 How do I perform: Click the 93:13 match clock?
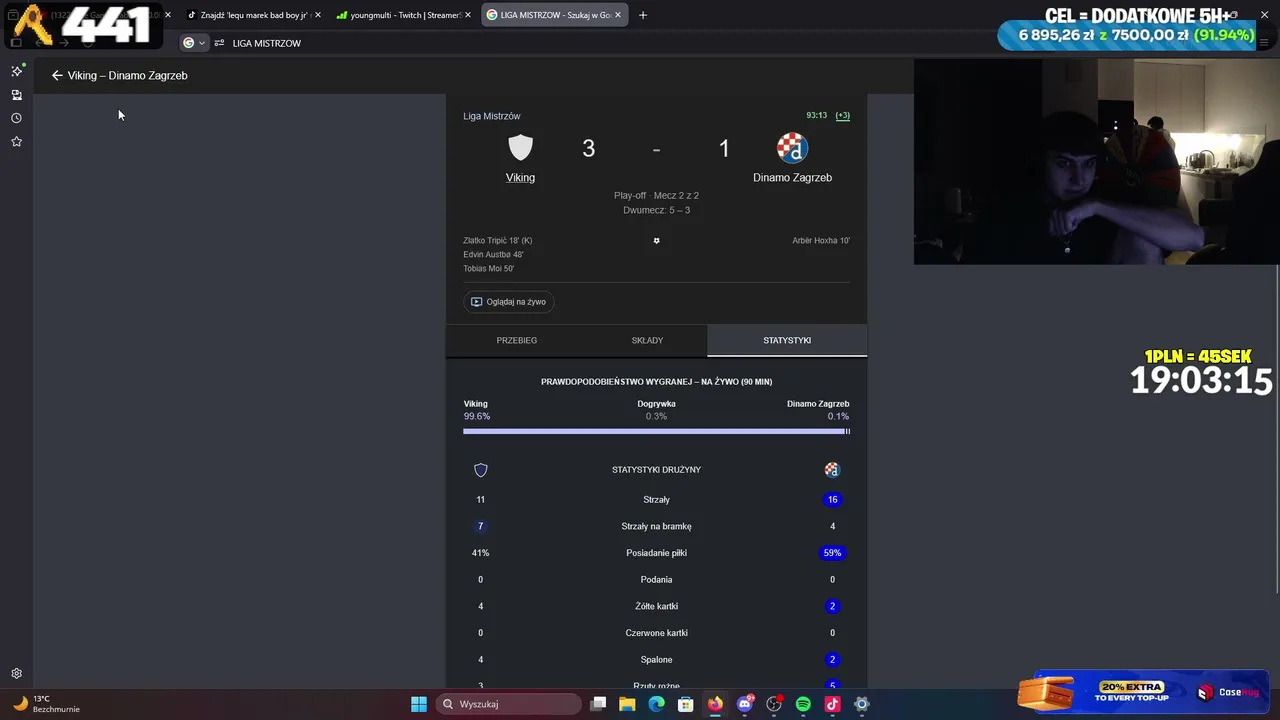click(817, 116)
